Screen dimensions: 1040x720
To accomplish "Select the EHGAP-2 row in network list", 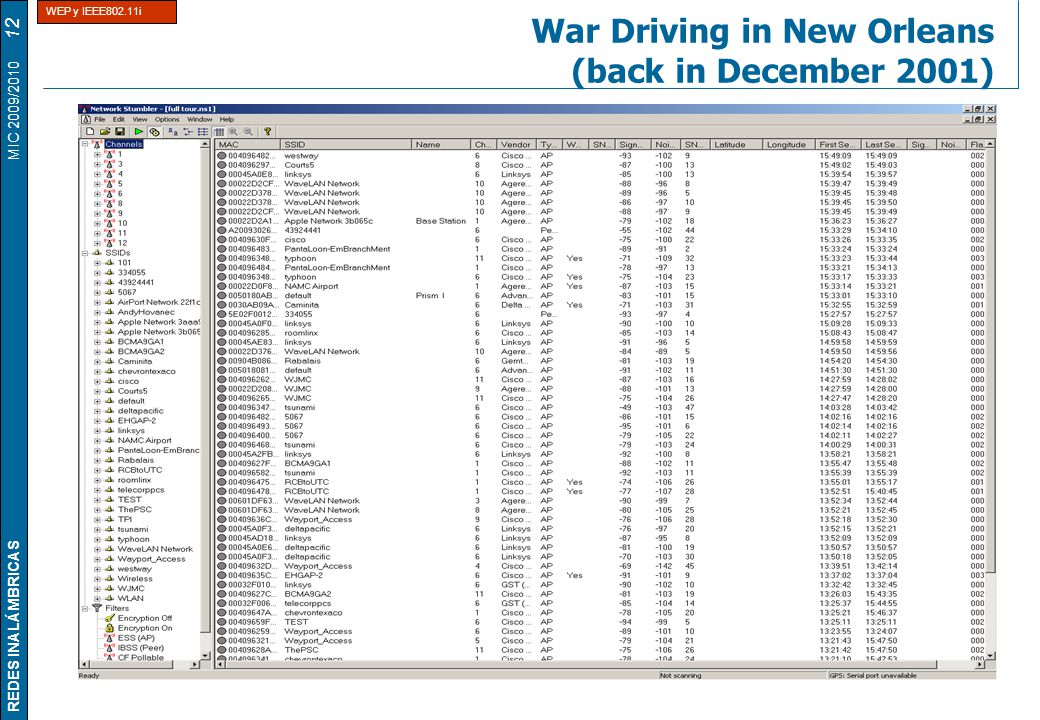I will [600, 575].
